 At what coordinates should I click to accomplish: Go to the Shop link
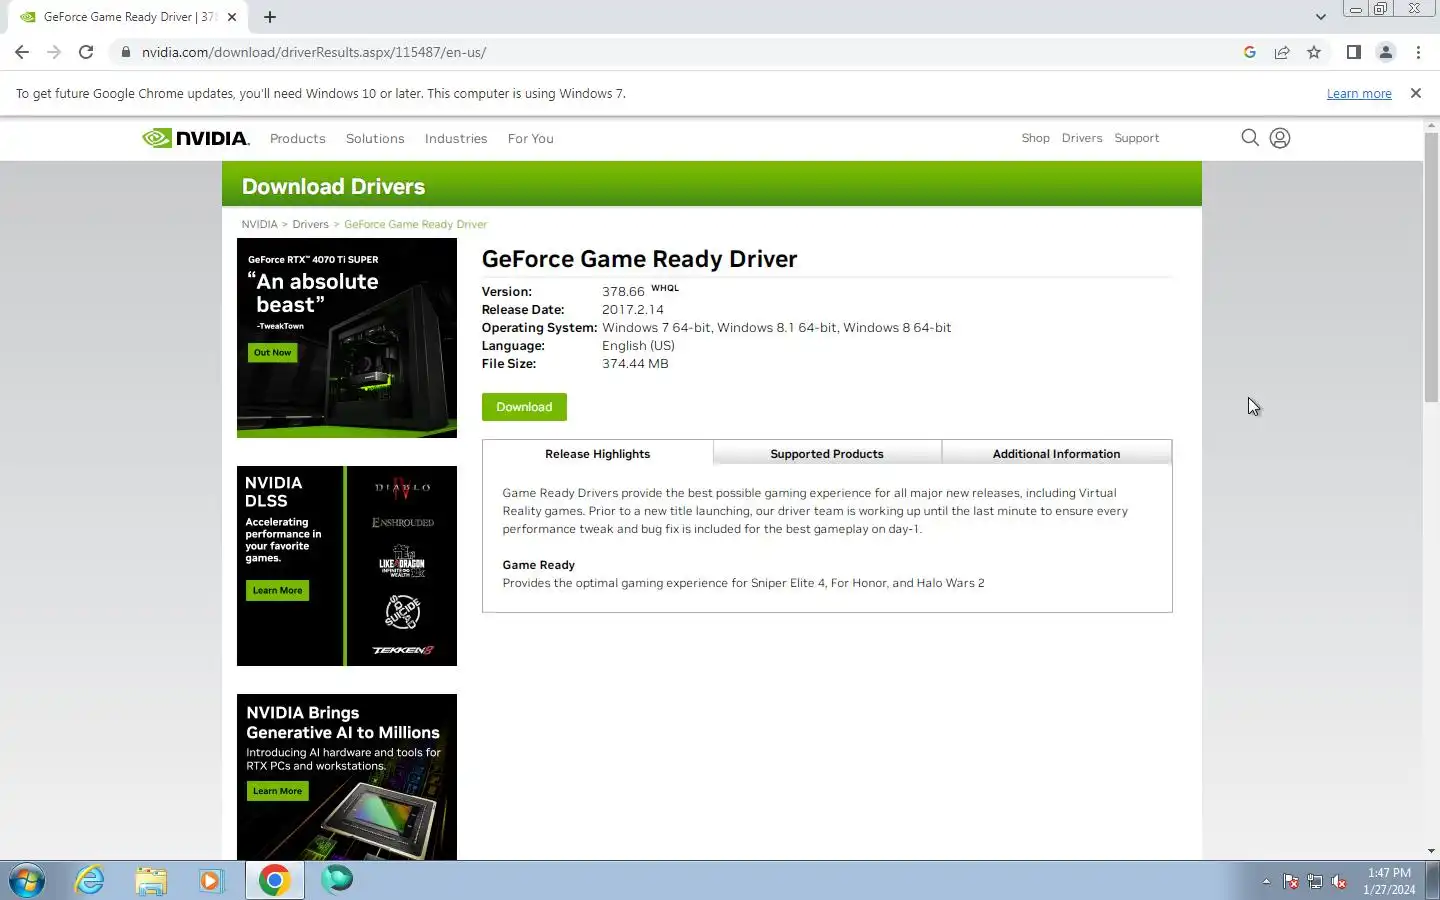1036,138
